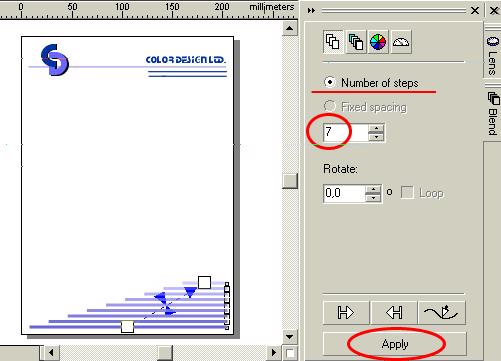Click the navigator box at scrollbar corner
Viewport: 501px width, 361px height.
pyautogui.click(x=290, y=353)
